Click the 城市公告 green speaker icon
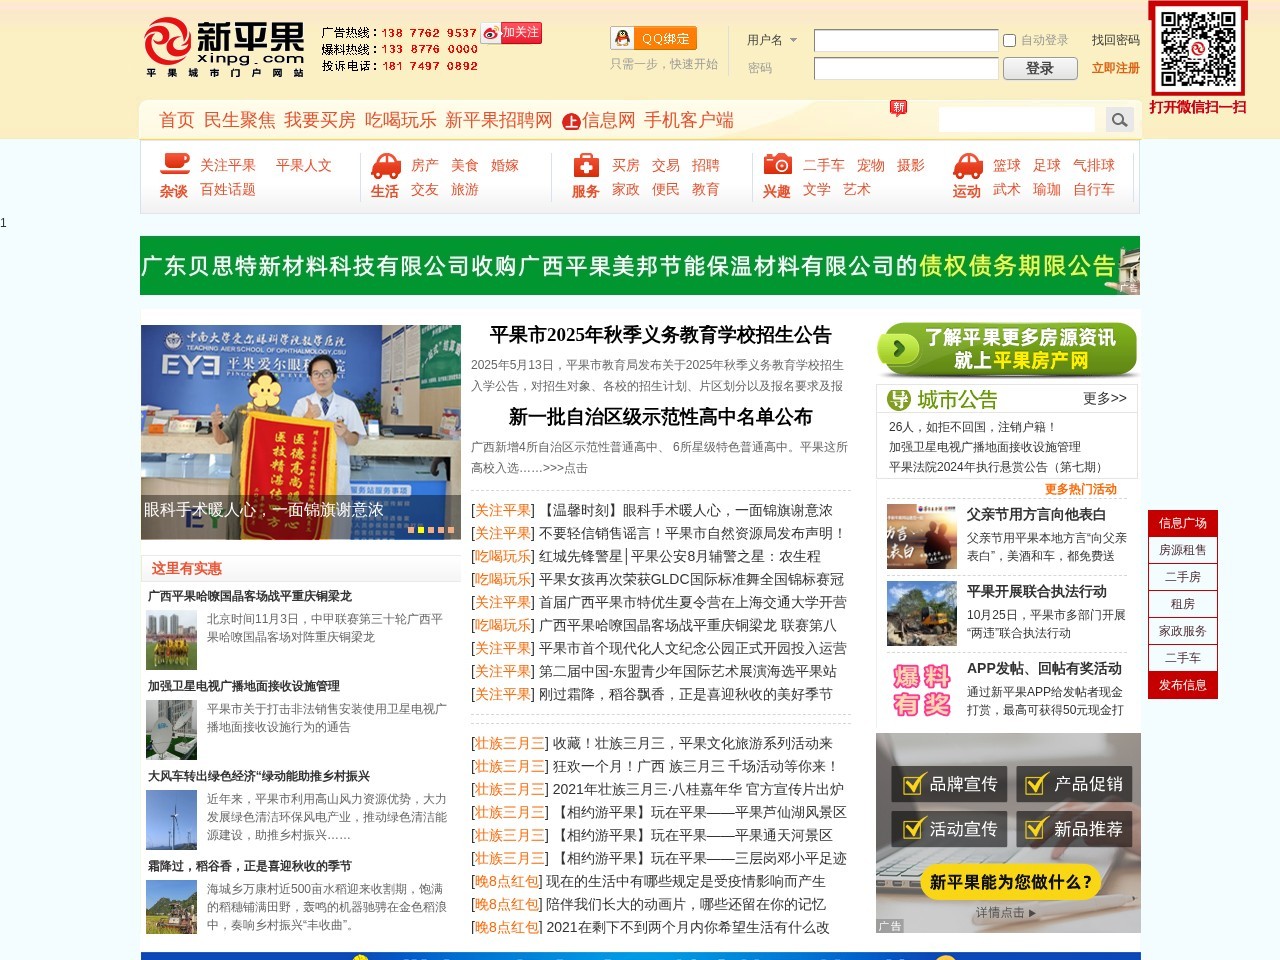Screen dimensions: 1280x960 pos(898,400)
